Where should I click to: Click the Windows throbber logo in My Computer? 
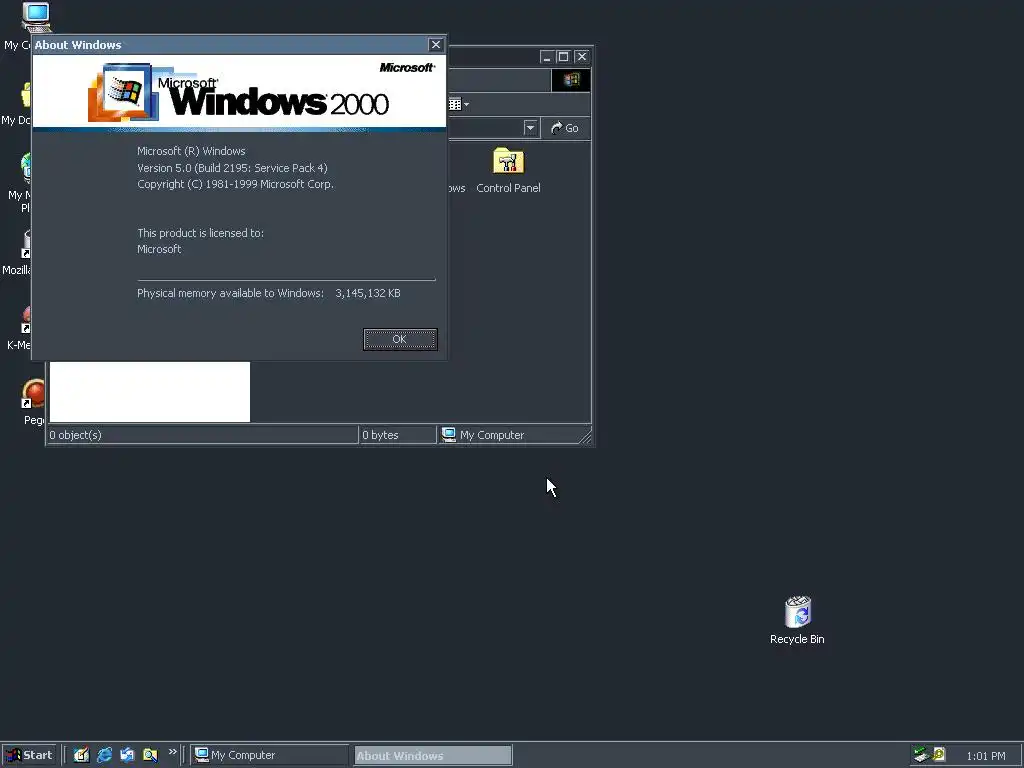(571, 80)
